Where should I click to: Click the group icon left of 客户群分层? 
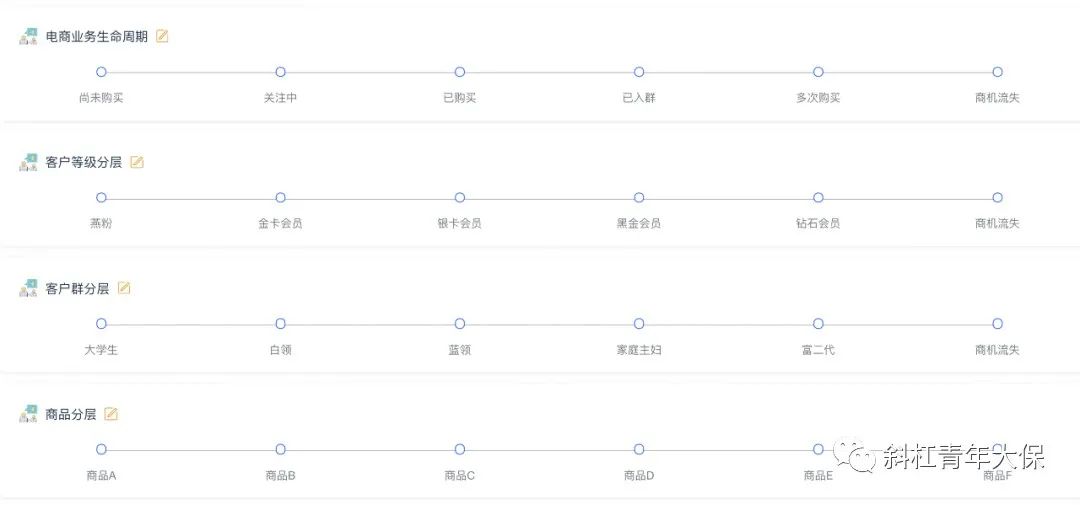coord(28,289)
